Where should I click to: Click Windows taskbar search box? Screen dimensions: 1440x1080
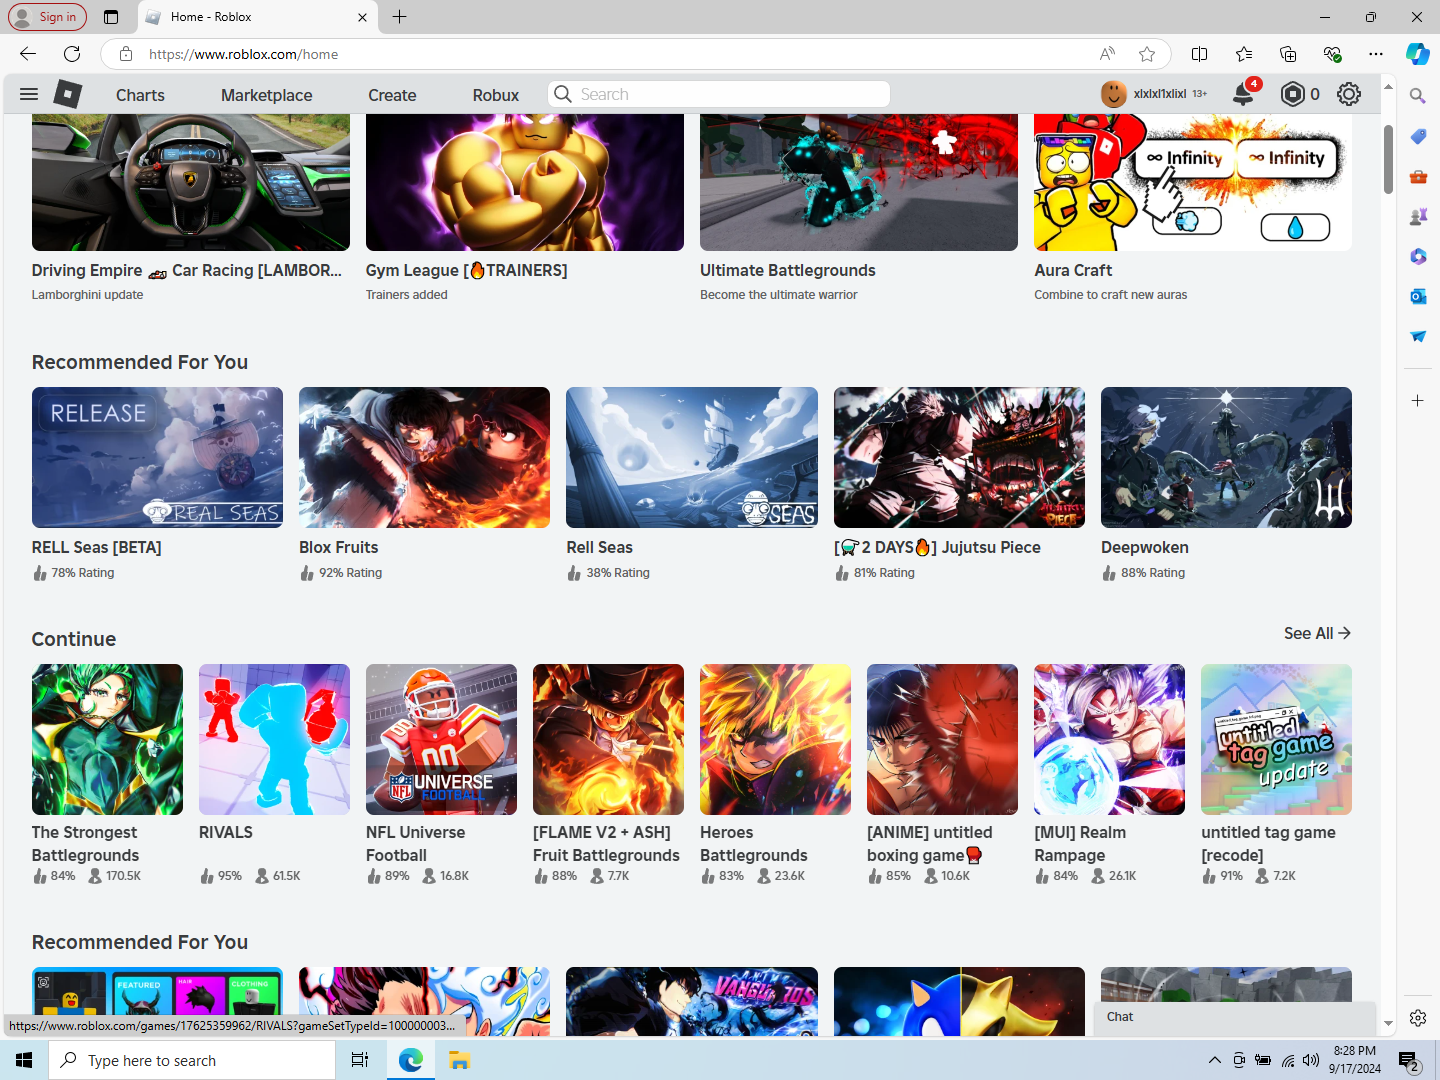[x=192, y=1060]
